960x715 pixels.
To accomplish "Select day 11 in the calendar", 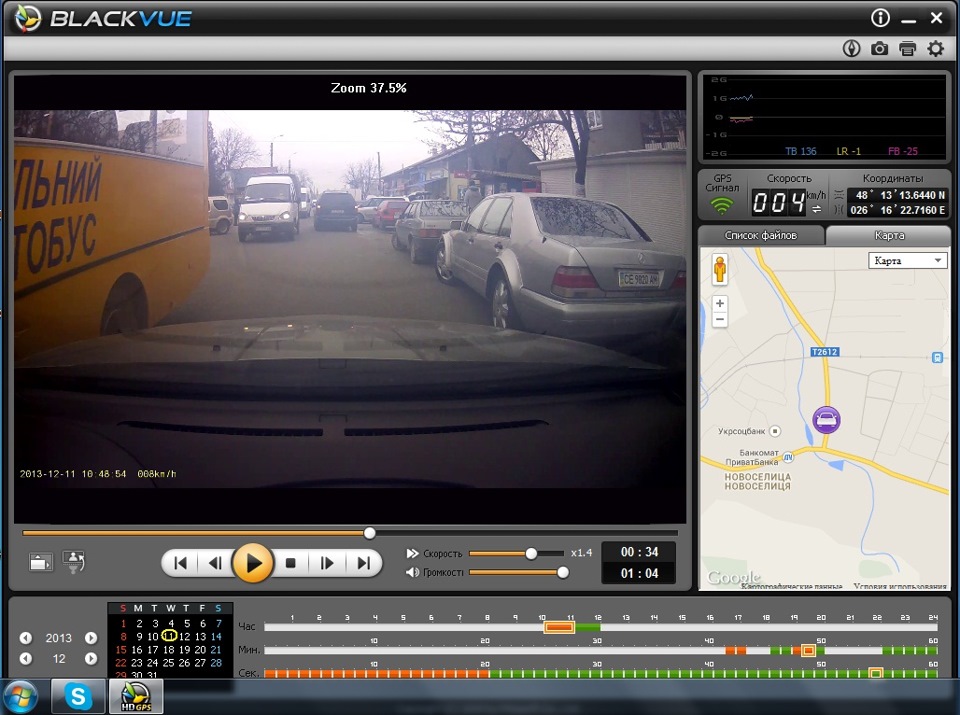I will 170,637.
